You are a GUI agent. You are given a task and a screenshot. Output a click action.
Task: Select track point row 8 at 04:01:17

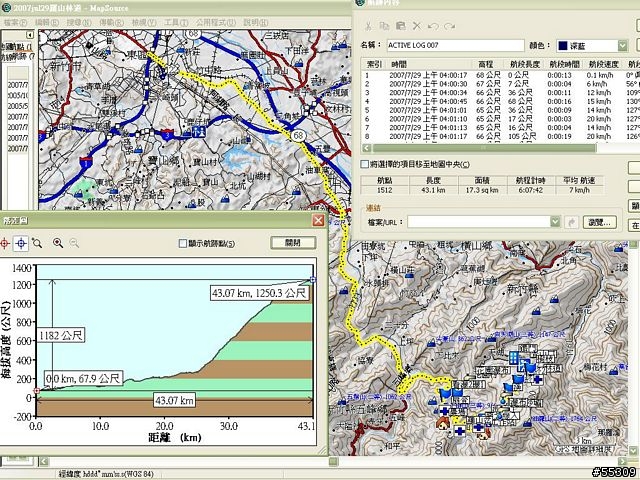(500, 136)
